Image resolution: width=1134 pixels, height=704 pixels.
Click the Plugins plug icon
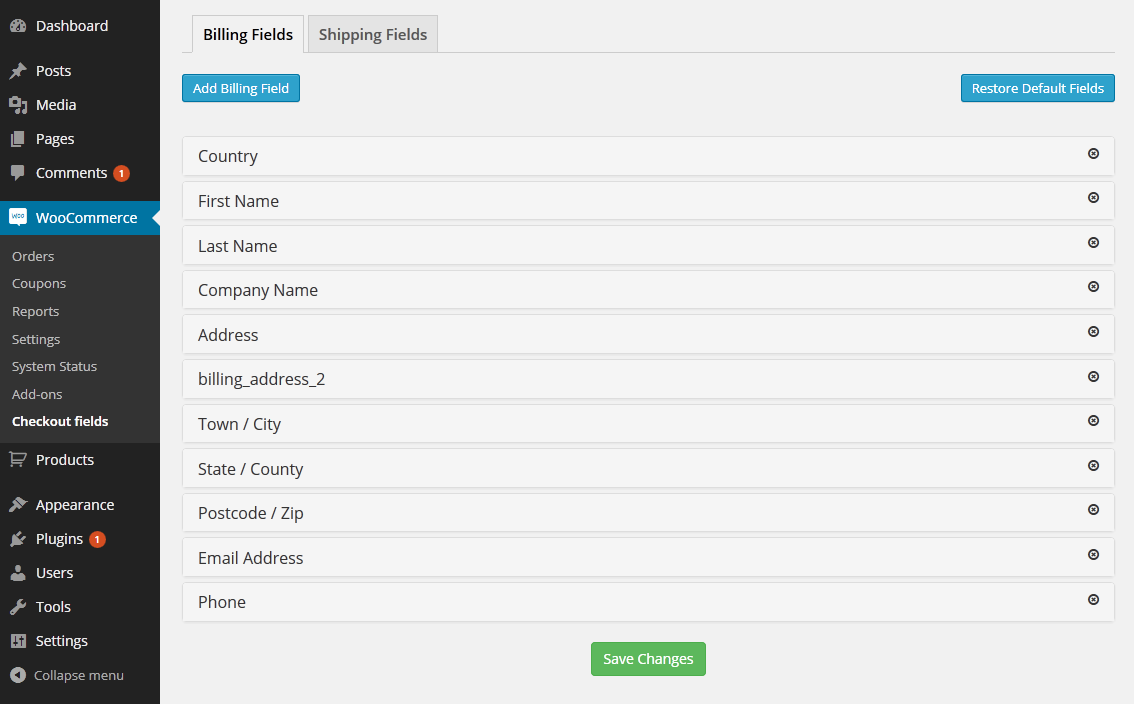(x=18, y=539)
